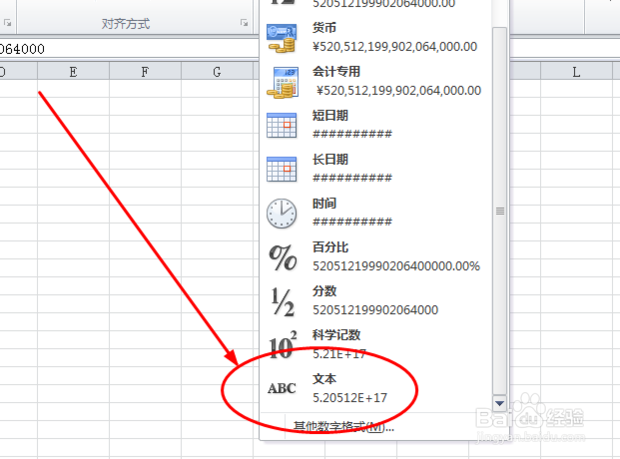Select the 会计专用 accounting format icon

[x=282, y=82]
